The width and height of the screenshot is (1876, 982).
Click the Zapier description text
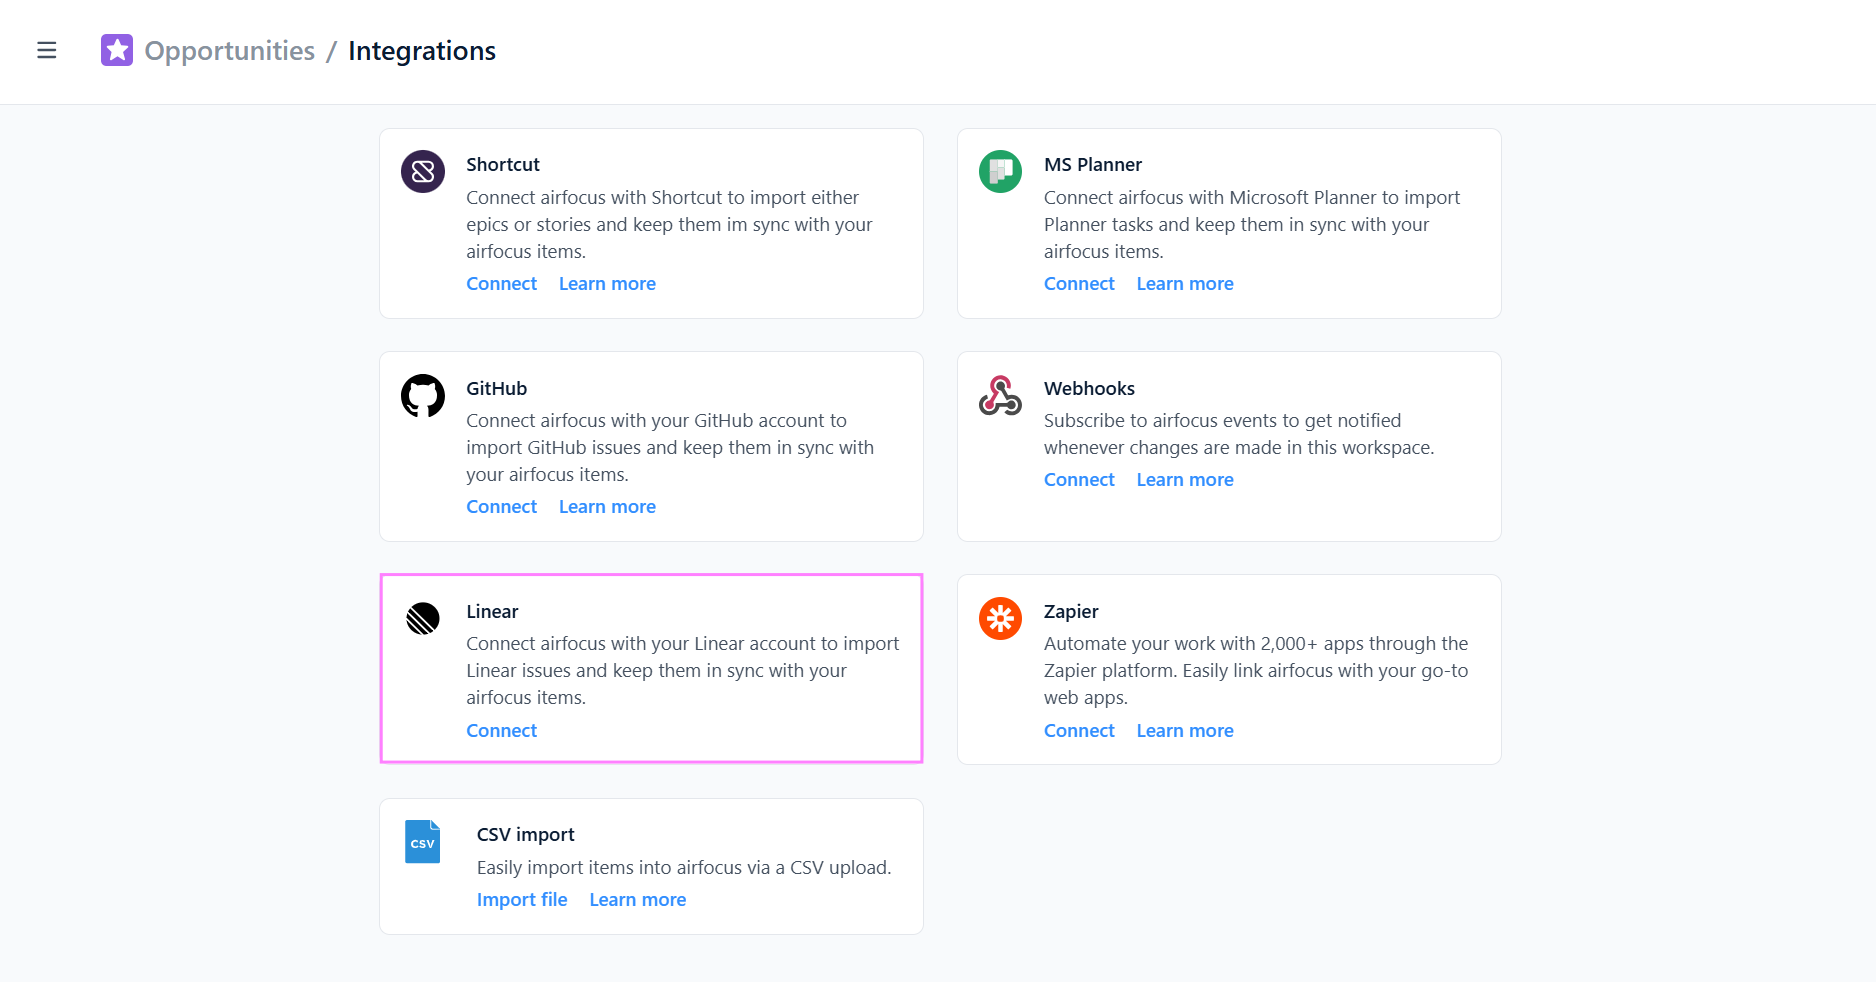[x=1256, y=671]
